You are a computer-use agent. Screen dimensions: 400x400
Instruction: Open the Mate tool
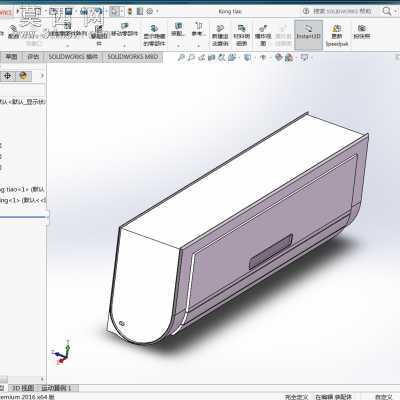[x=13, y=32]
